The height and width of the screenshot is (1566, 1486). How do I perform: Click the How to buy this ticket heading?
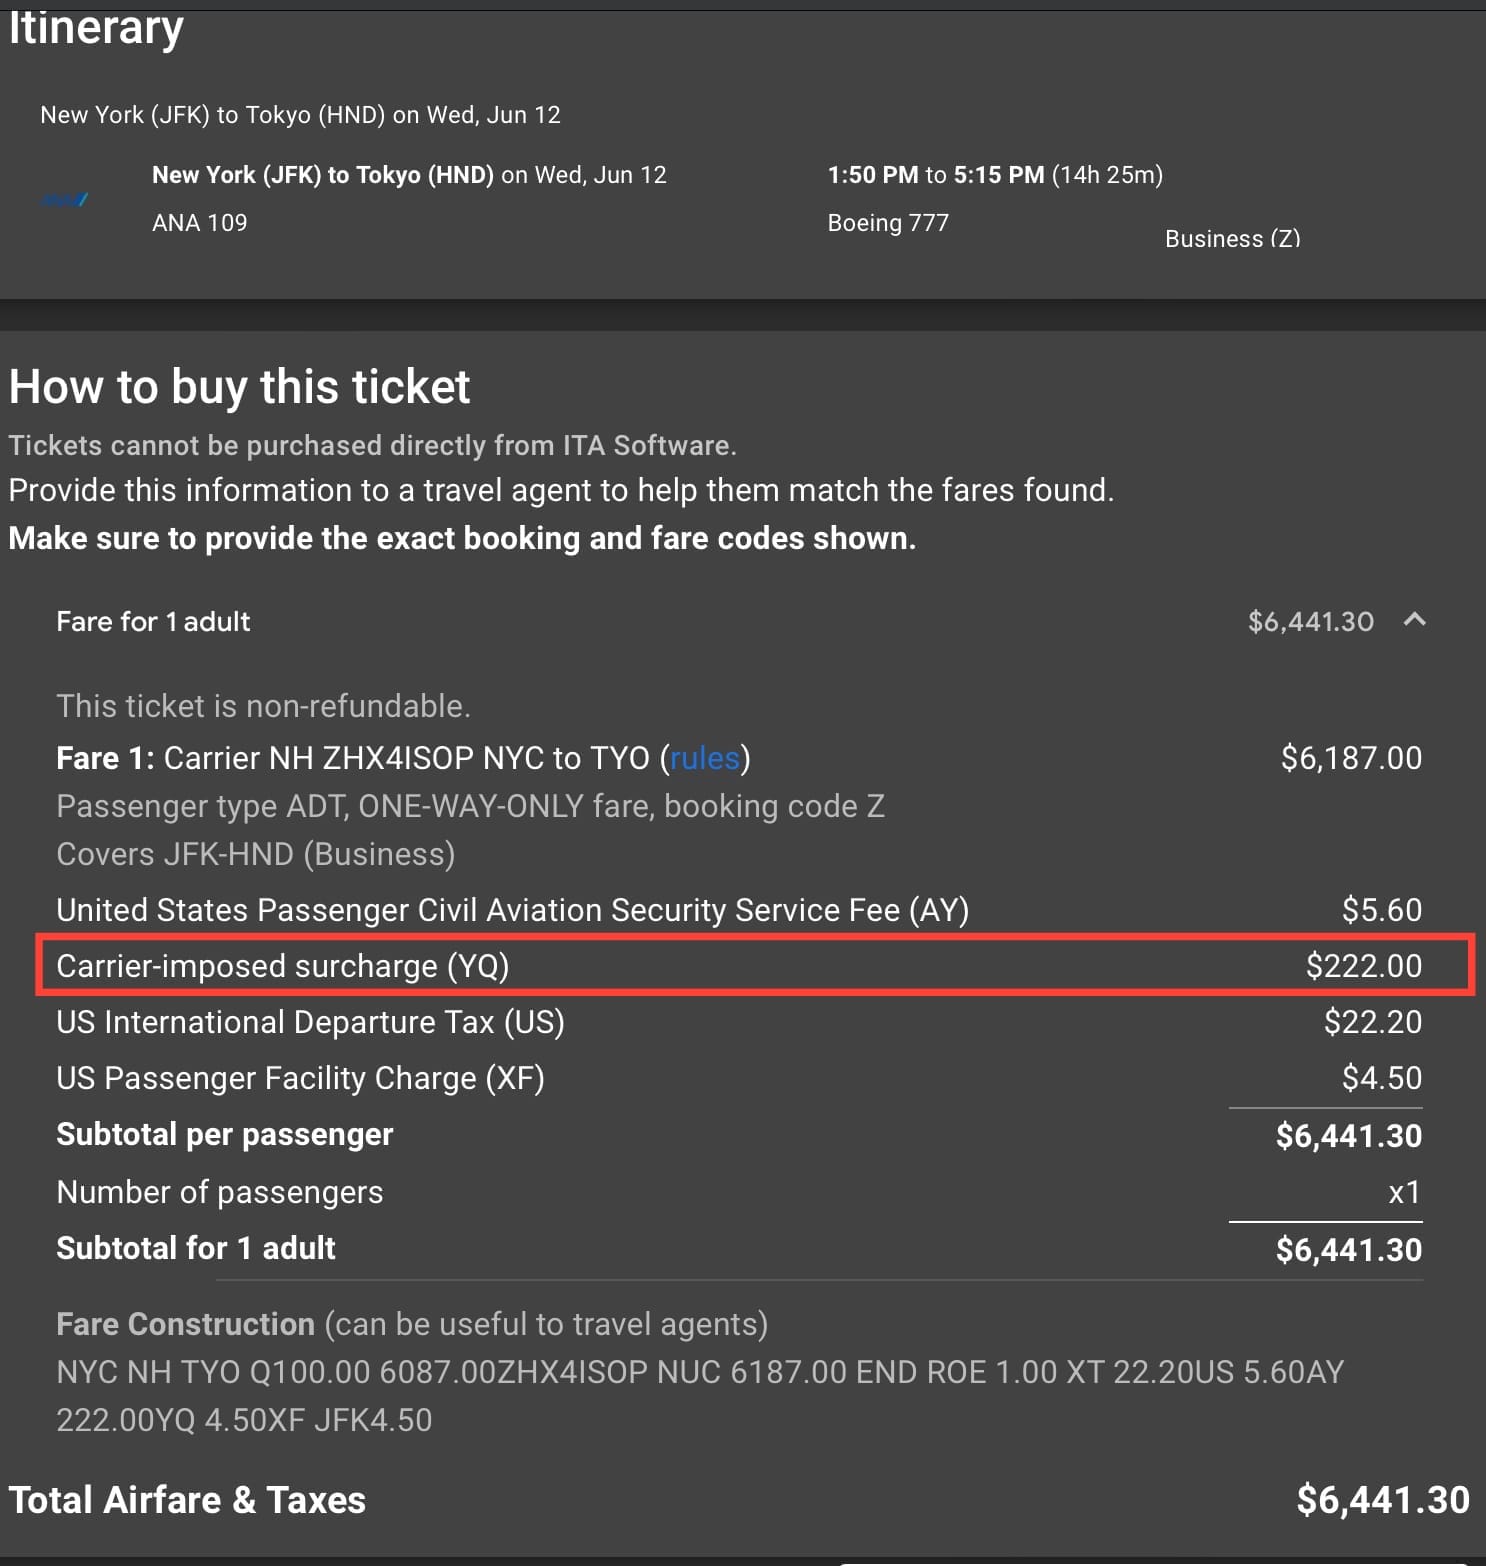click(x=239, y=387)
